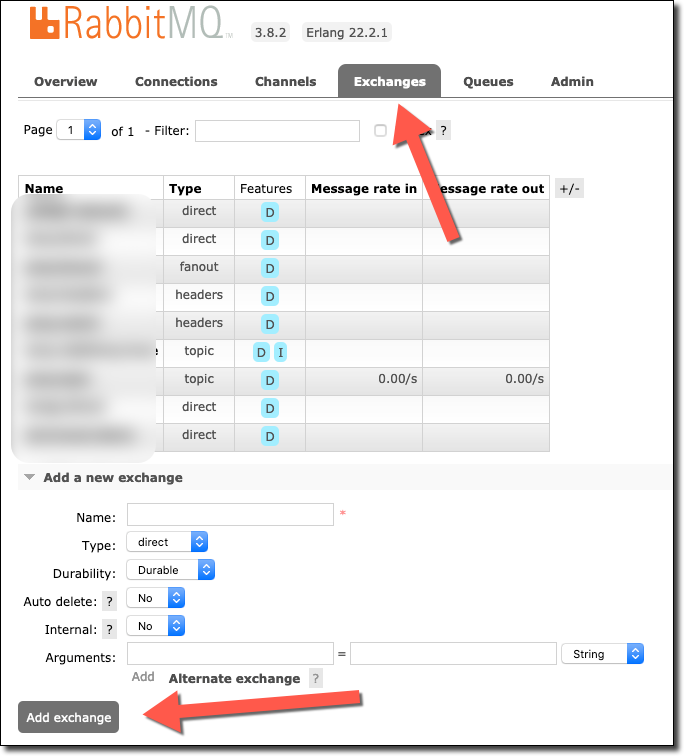Sort by Message rate in header
The height and width of the screenshot is (756, 684).
[364, 189]
